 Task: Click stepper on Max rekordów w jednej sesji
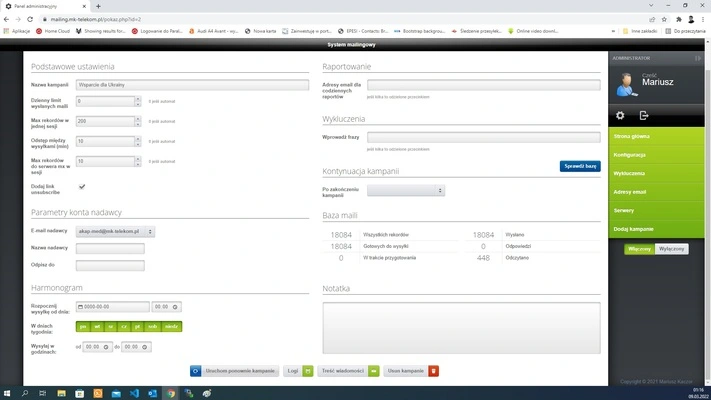(x=138, y=121)
